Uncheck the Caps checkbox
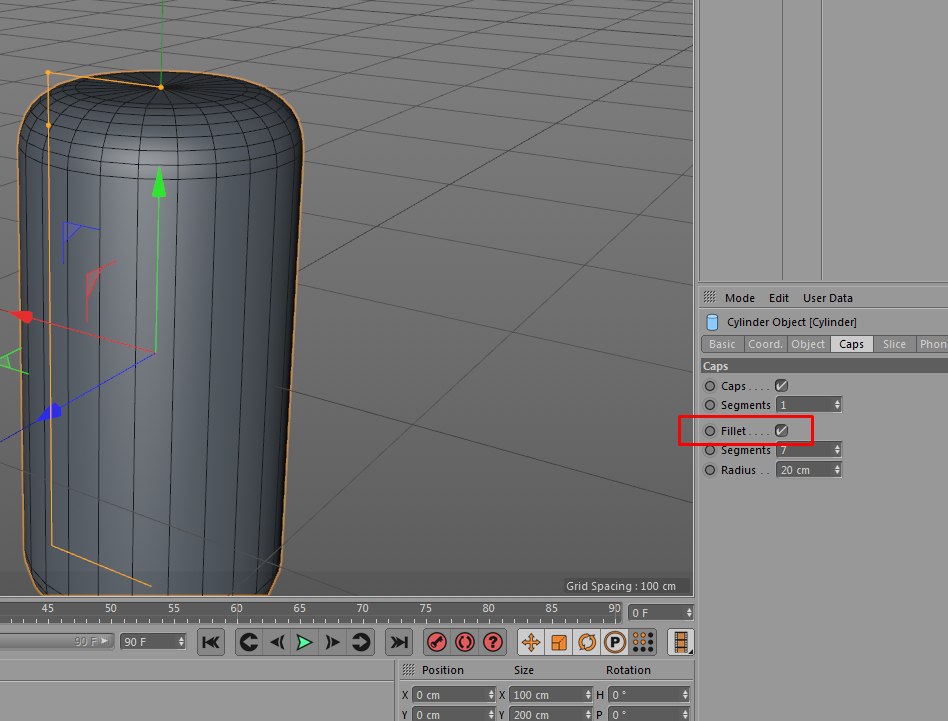Viewport: 948px width, 721px height. coord(782,386)
